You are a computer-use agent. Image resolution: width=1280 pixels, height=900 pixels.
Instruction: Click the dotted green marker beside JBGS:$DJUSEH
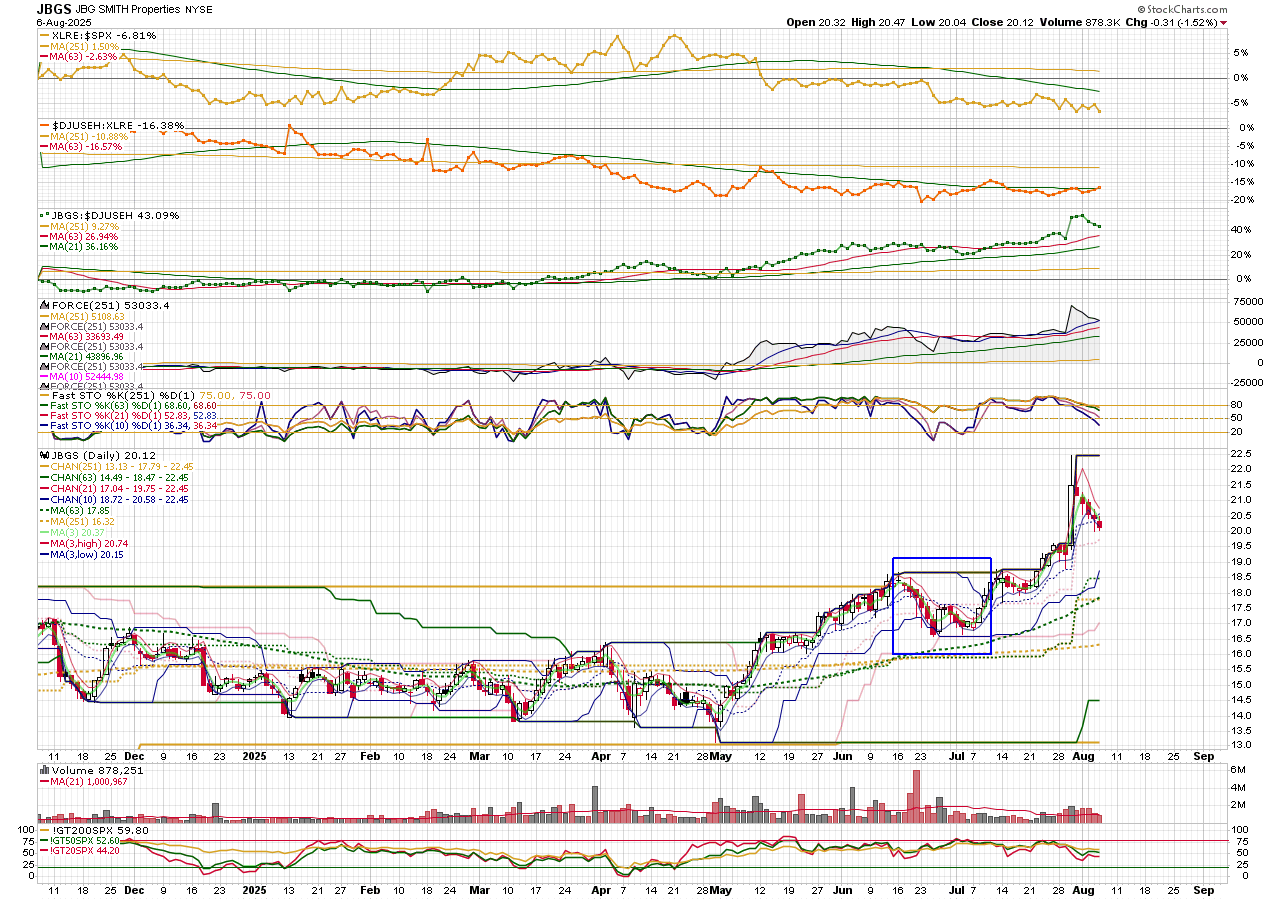pyautogui.click(x=43, y=215)
